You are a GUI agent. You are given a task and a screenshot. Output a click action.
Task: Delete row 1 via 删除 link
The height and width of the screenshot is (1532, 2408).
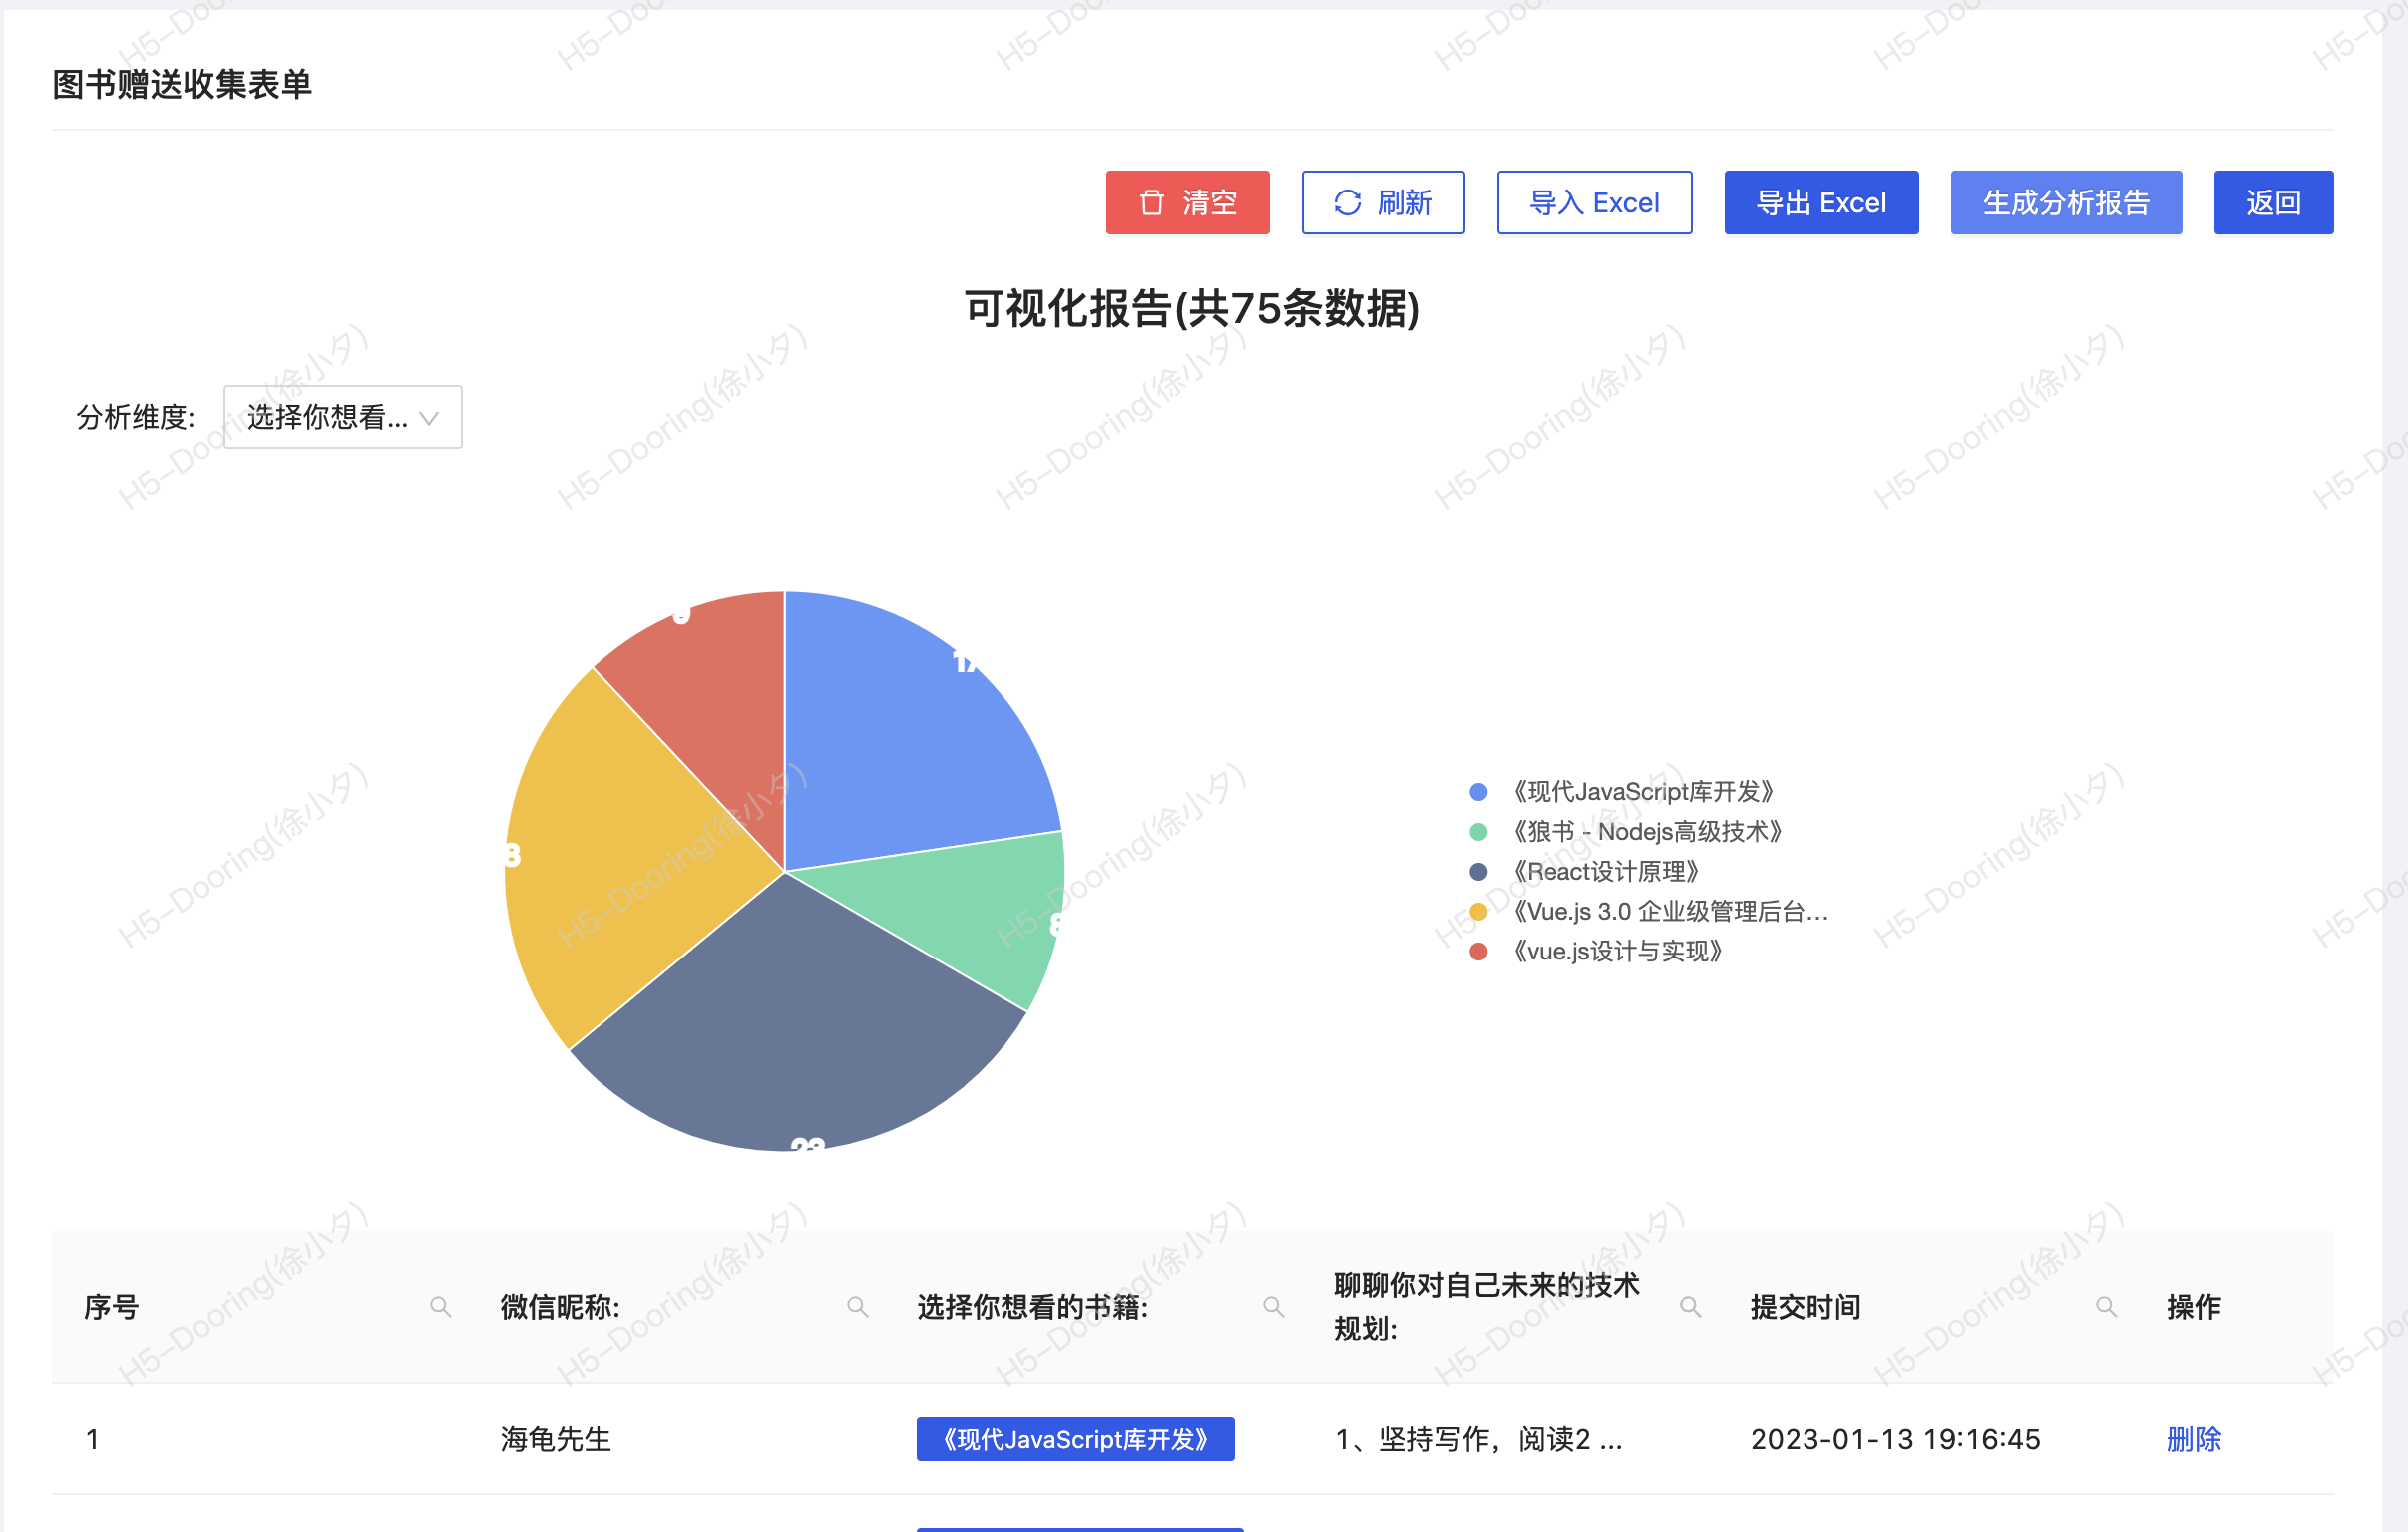[x=2193, y=1439]
